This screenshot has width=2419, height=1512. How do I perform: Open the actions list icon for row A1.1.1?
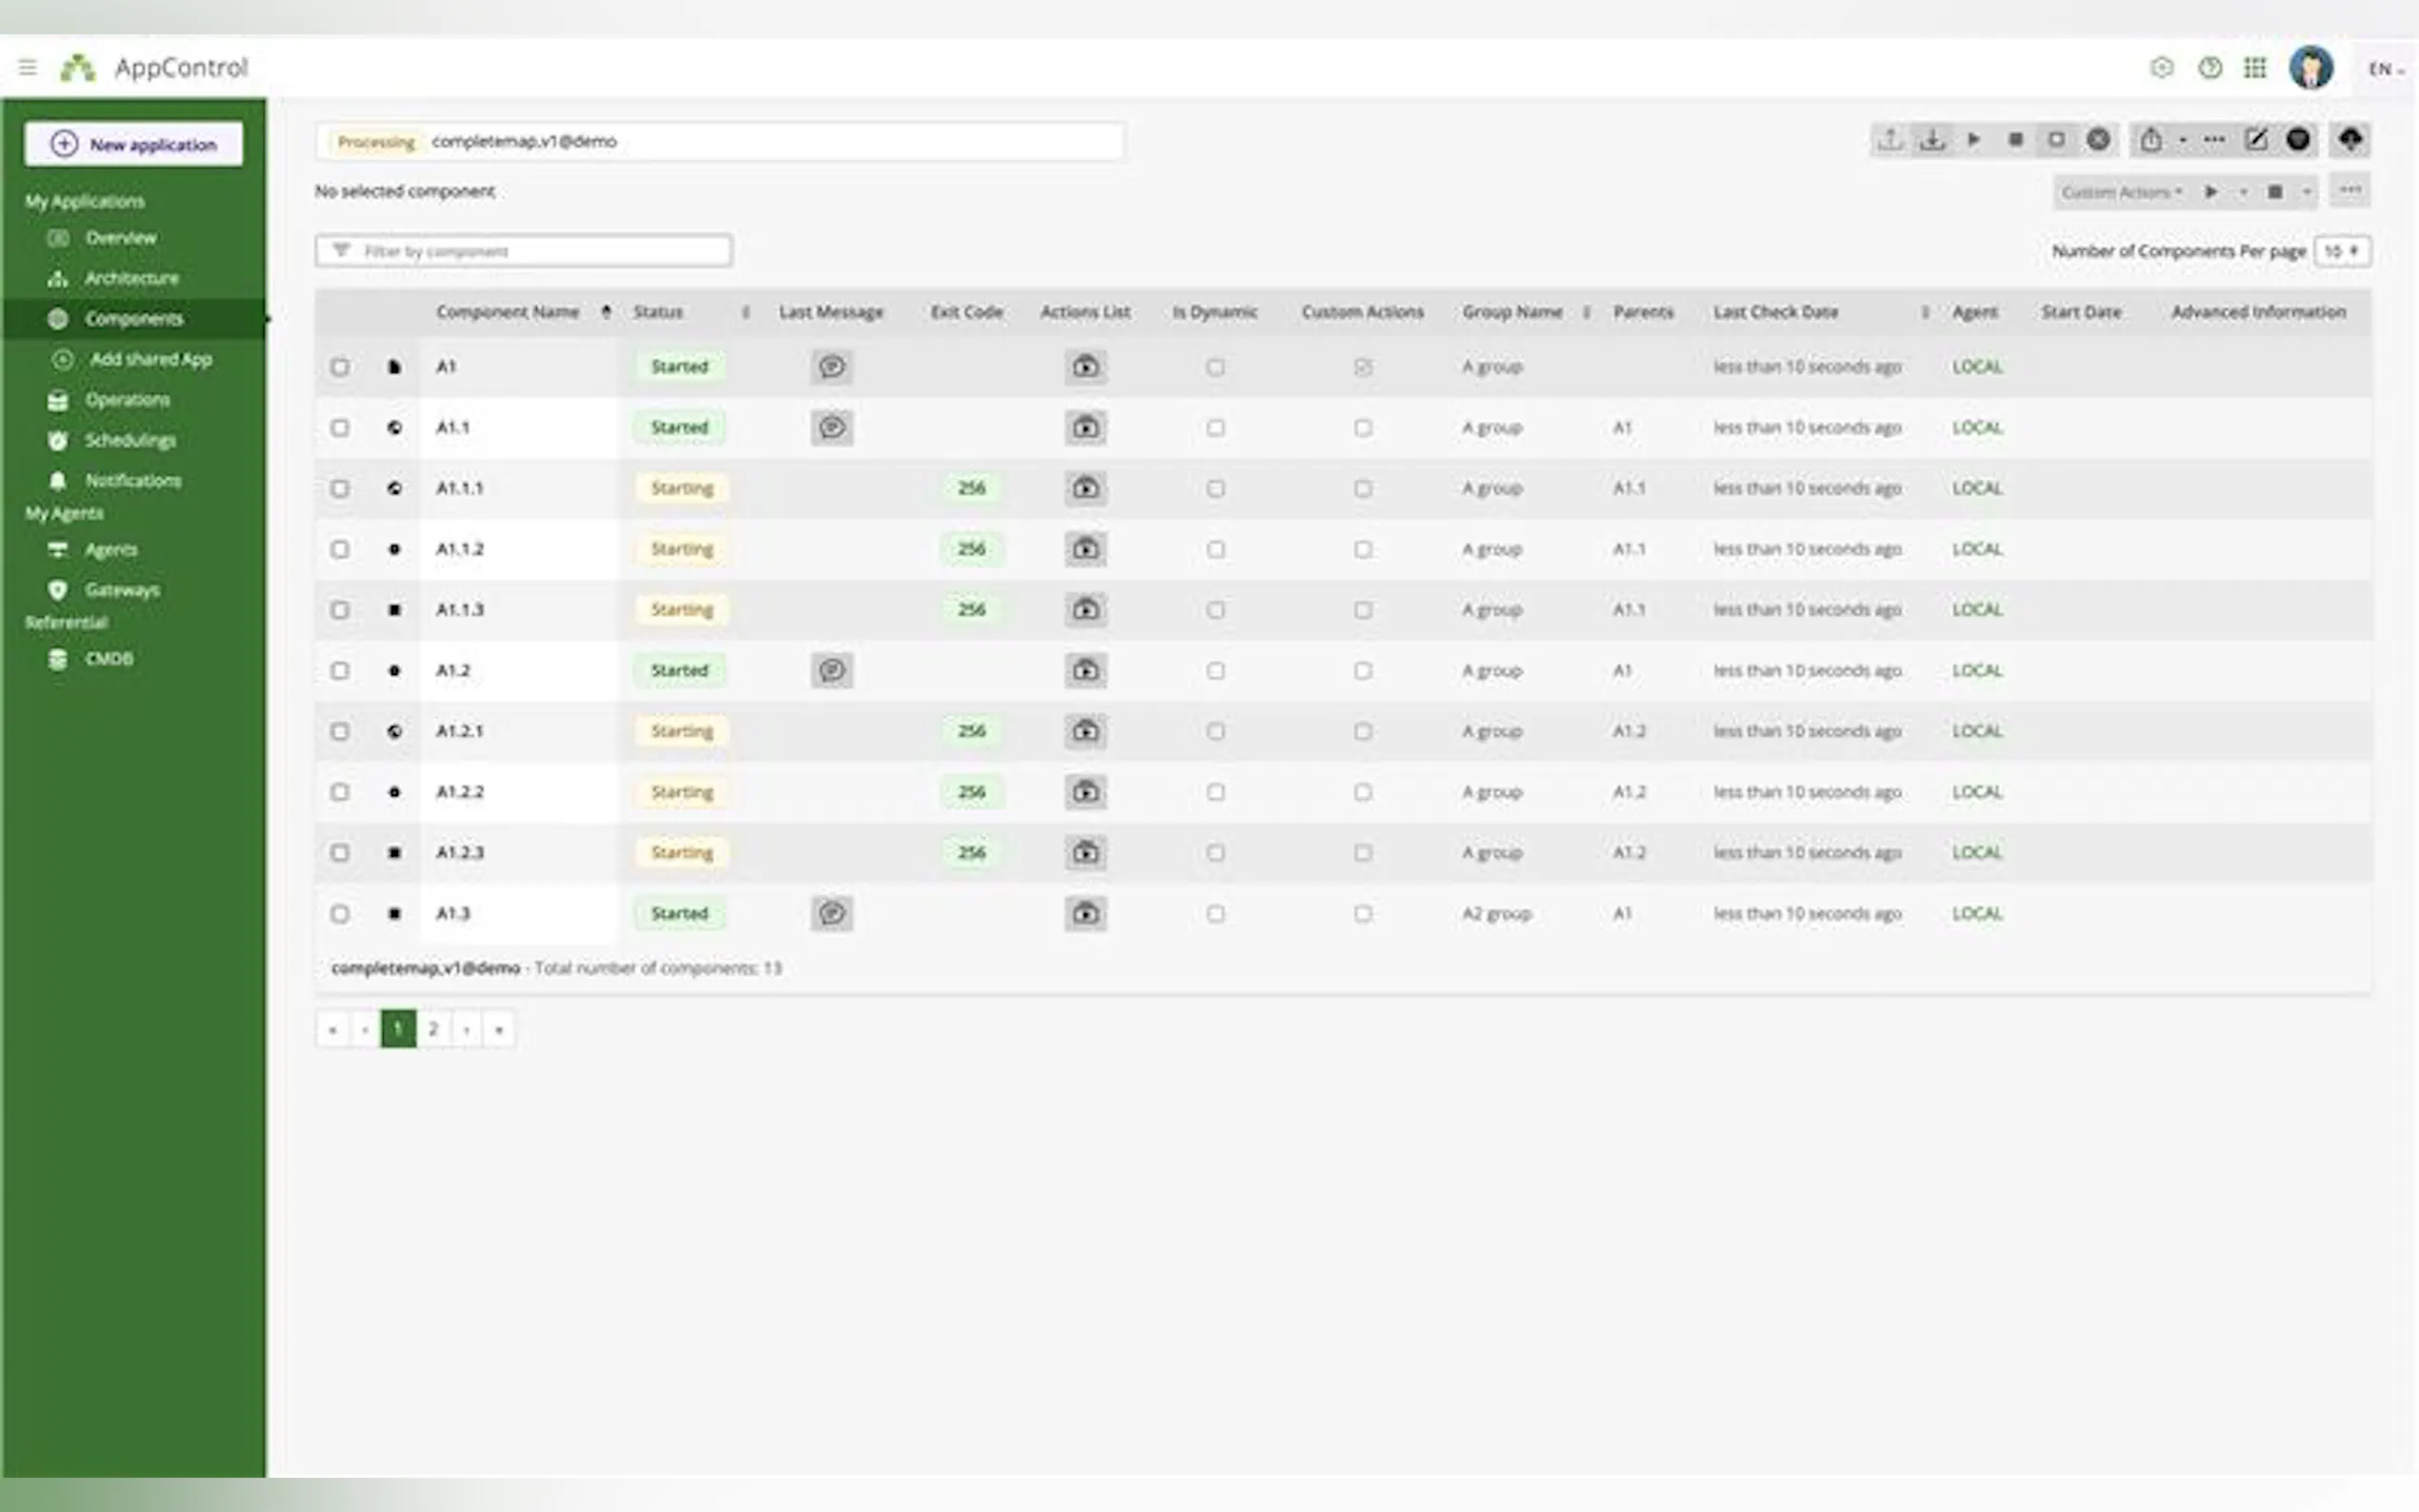(1085, 488)
